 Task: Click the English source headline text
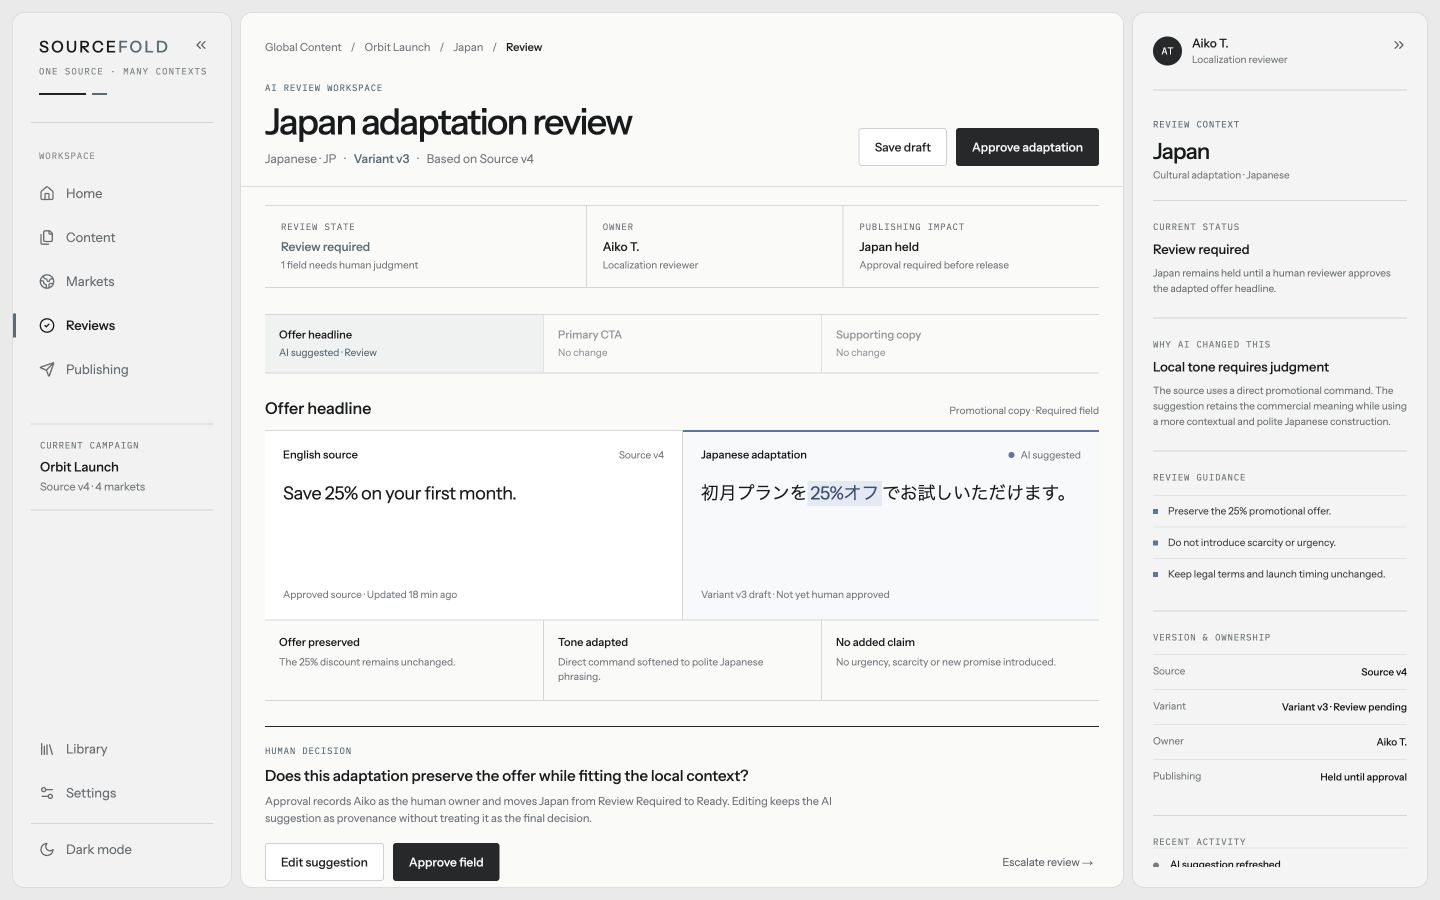click(399, 493)
